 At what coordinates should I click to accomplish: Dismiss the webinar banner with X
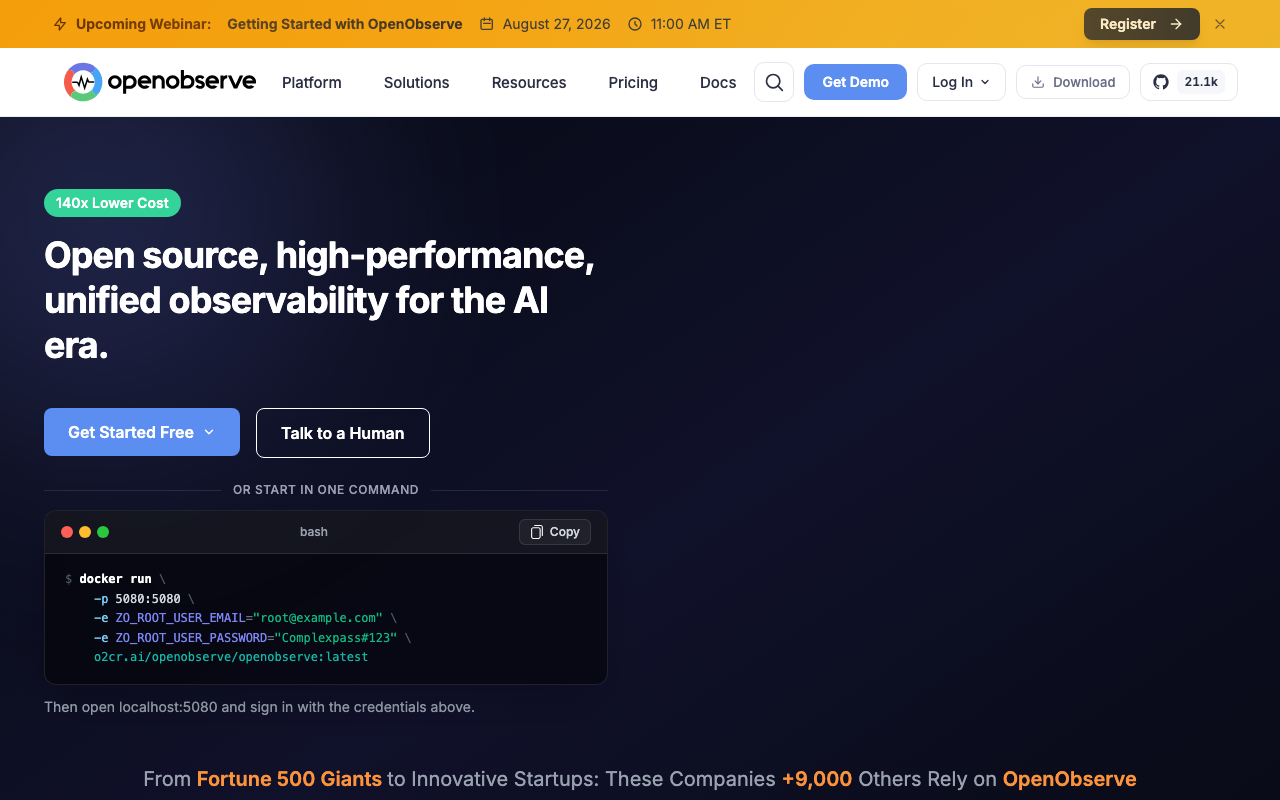(1220, 24)
